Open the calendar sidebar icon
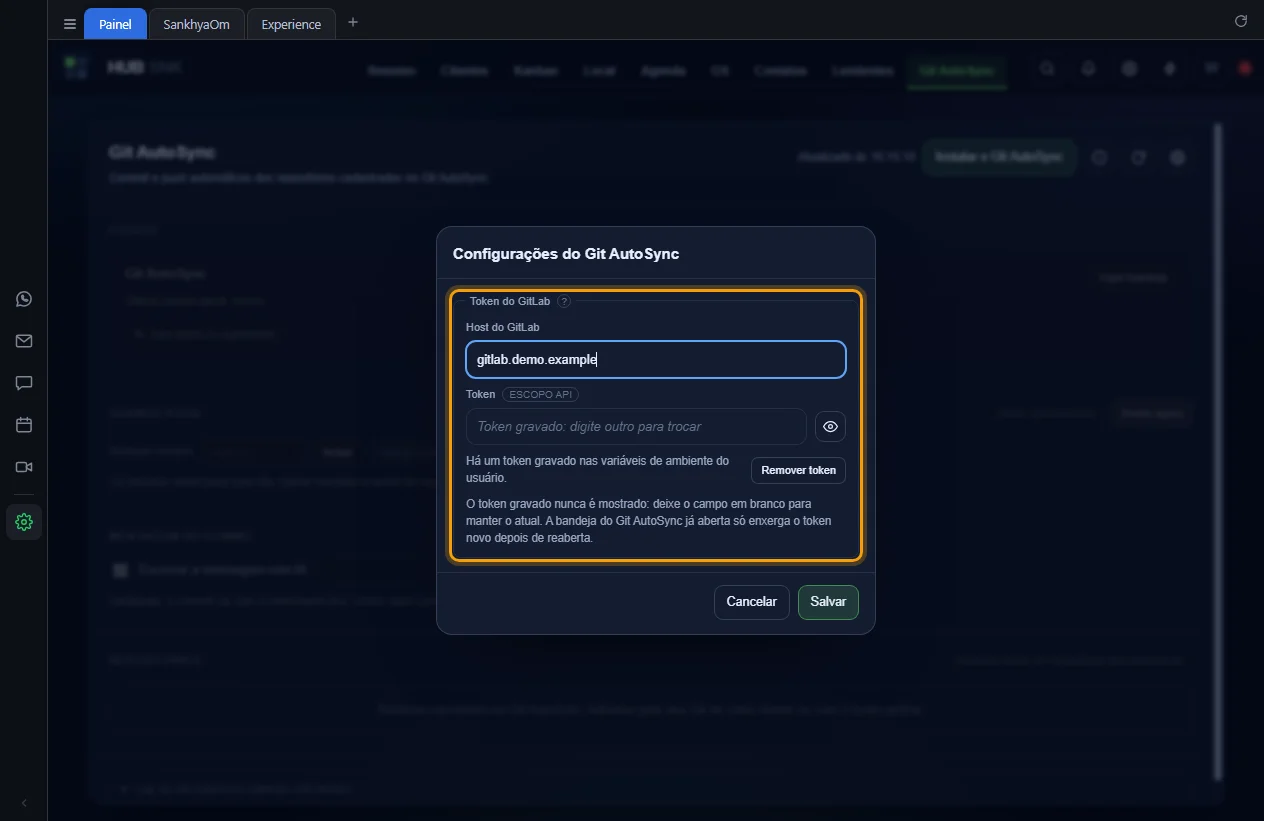 (x=24, y=425)
